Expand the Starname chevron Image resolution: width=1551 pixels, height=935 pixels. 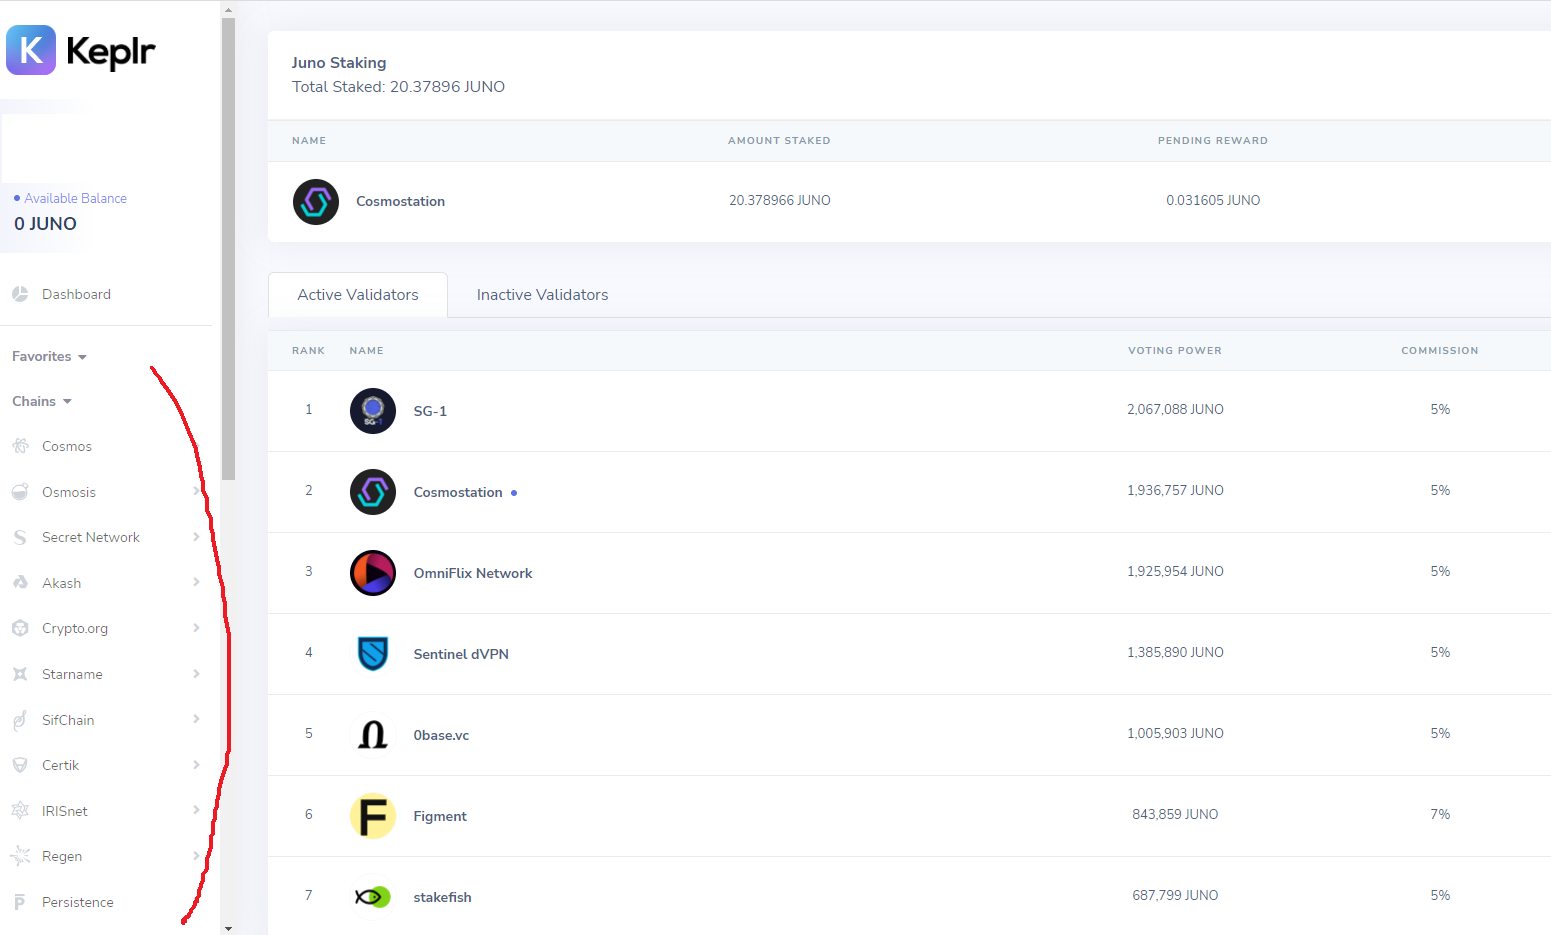196,674
